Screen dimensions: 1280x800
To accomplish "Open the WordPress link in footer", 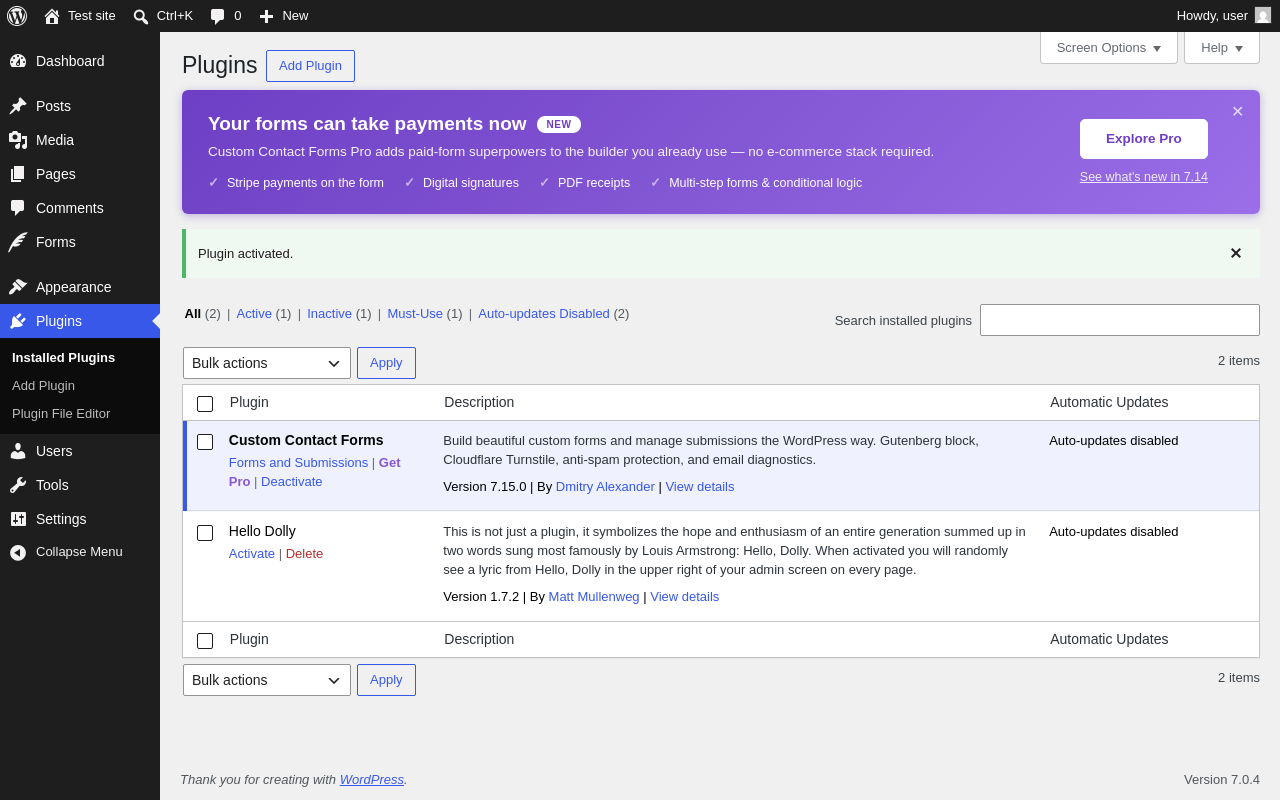I will click(372, 779).
